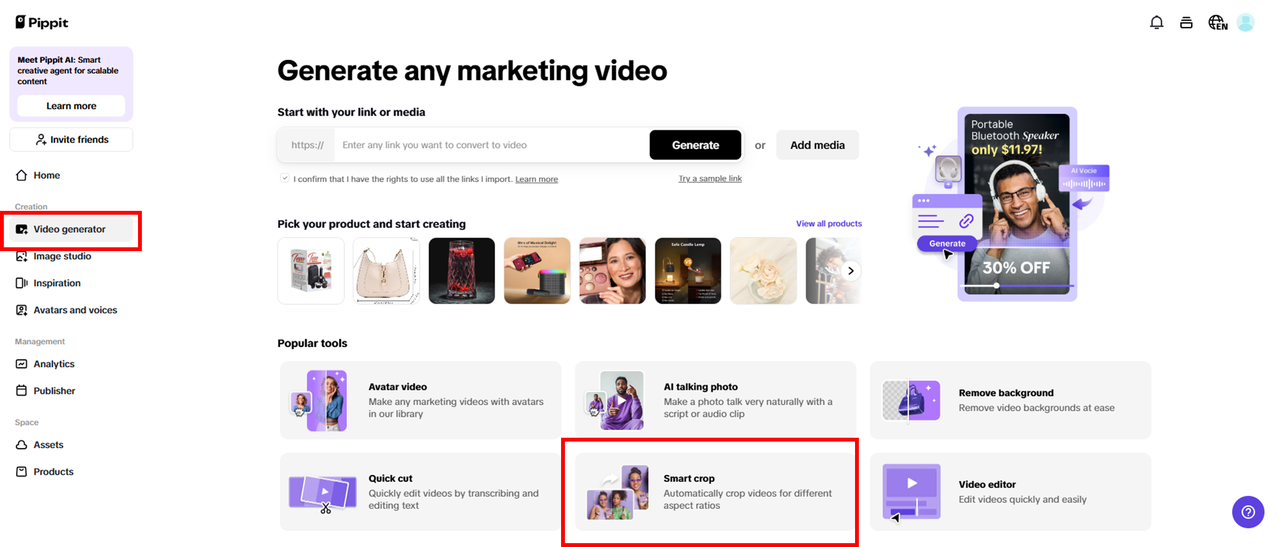Open Inspiration in the sidebar

[71, 283]
